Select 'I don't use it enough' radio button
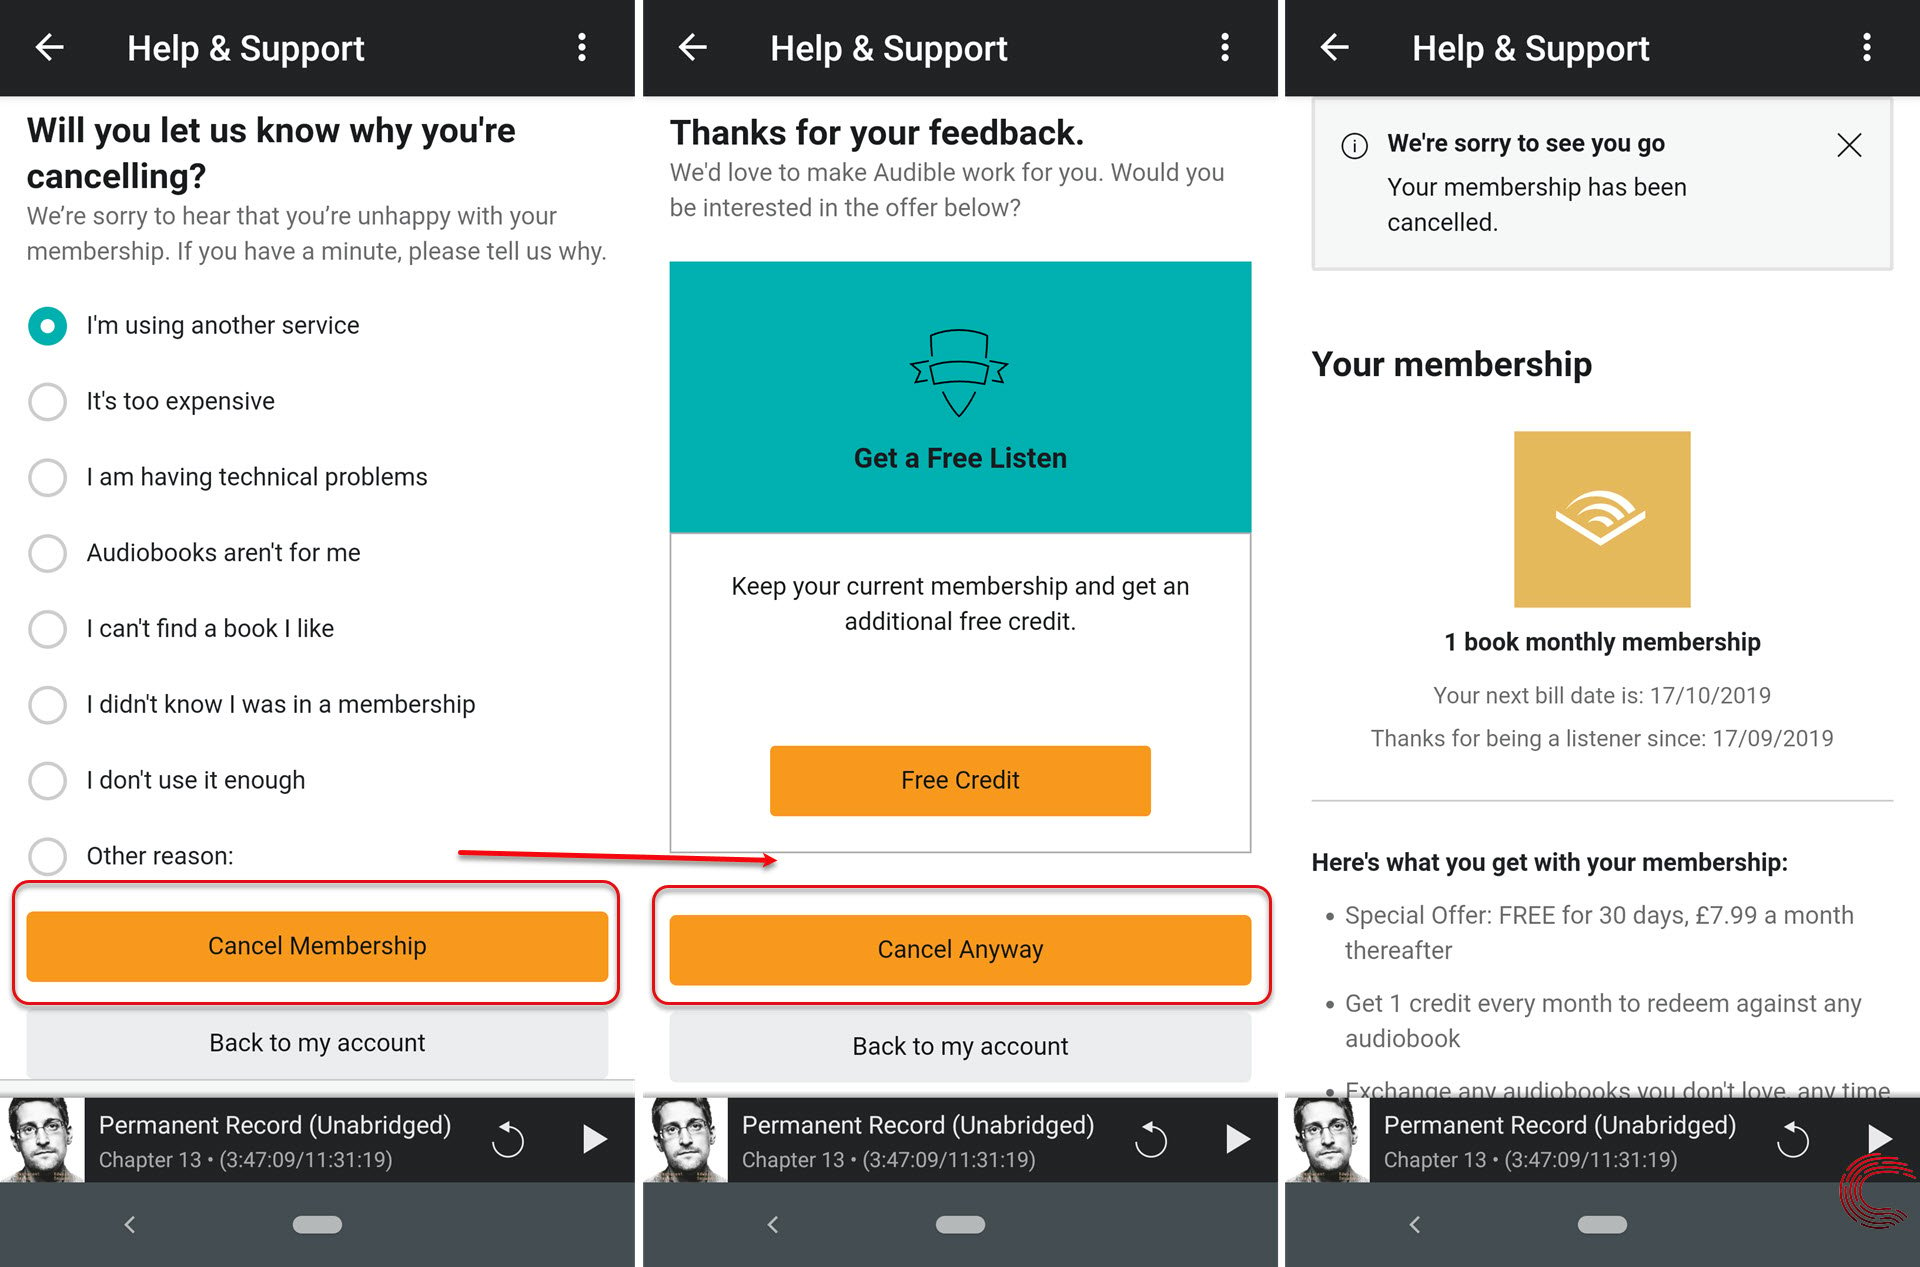This screenshot has width=1920, height=1267. [x=47, y=779]
